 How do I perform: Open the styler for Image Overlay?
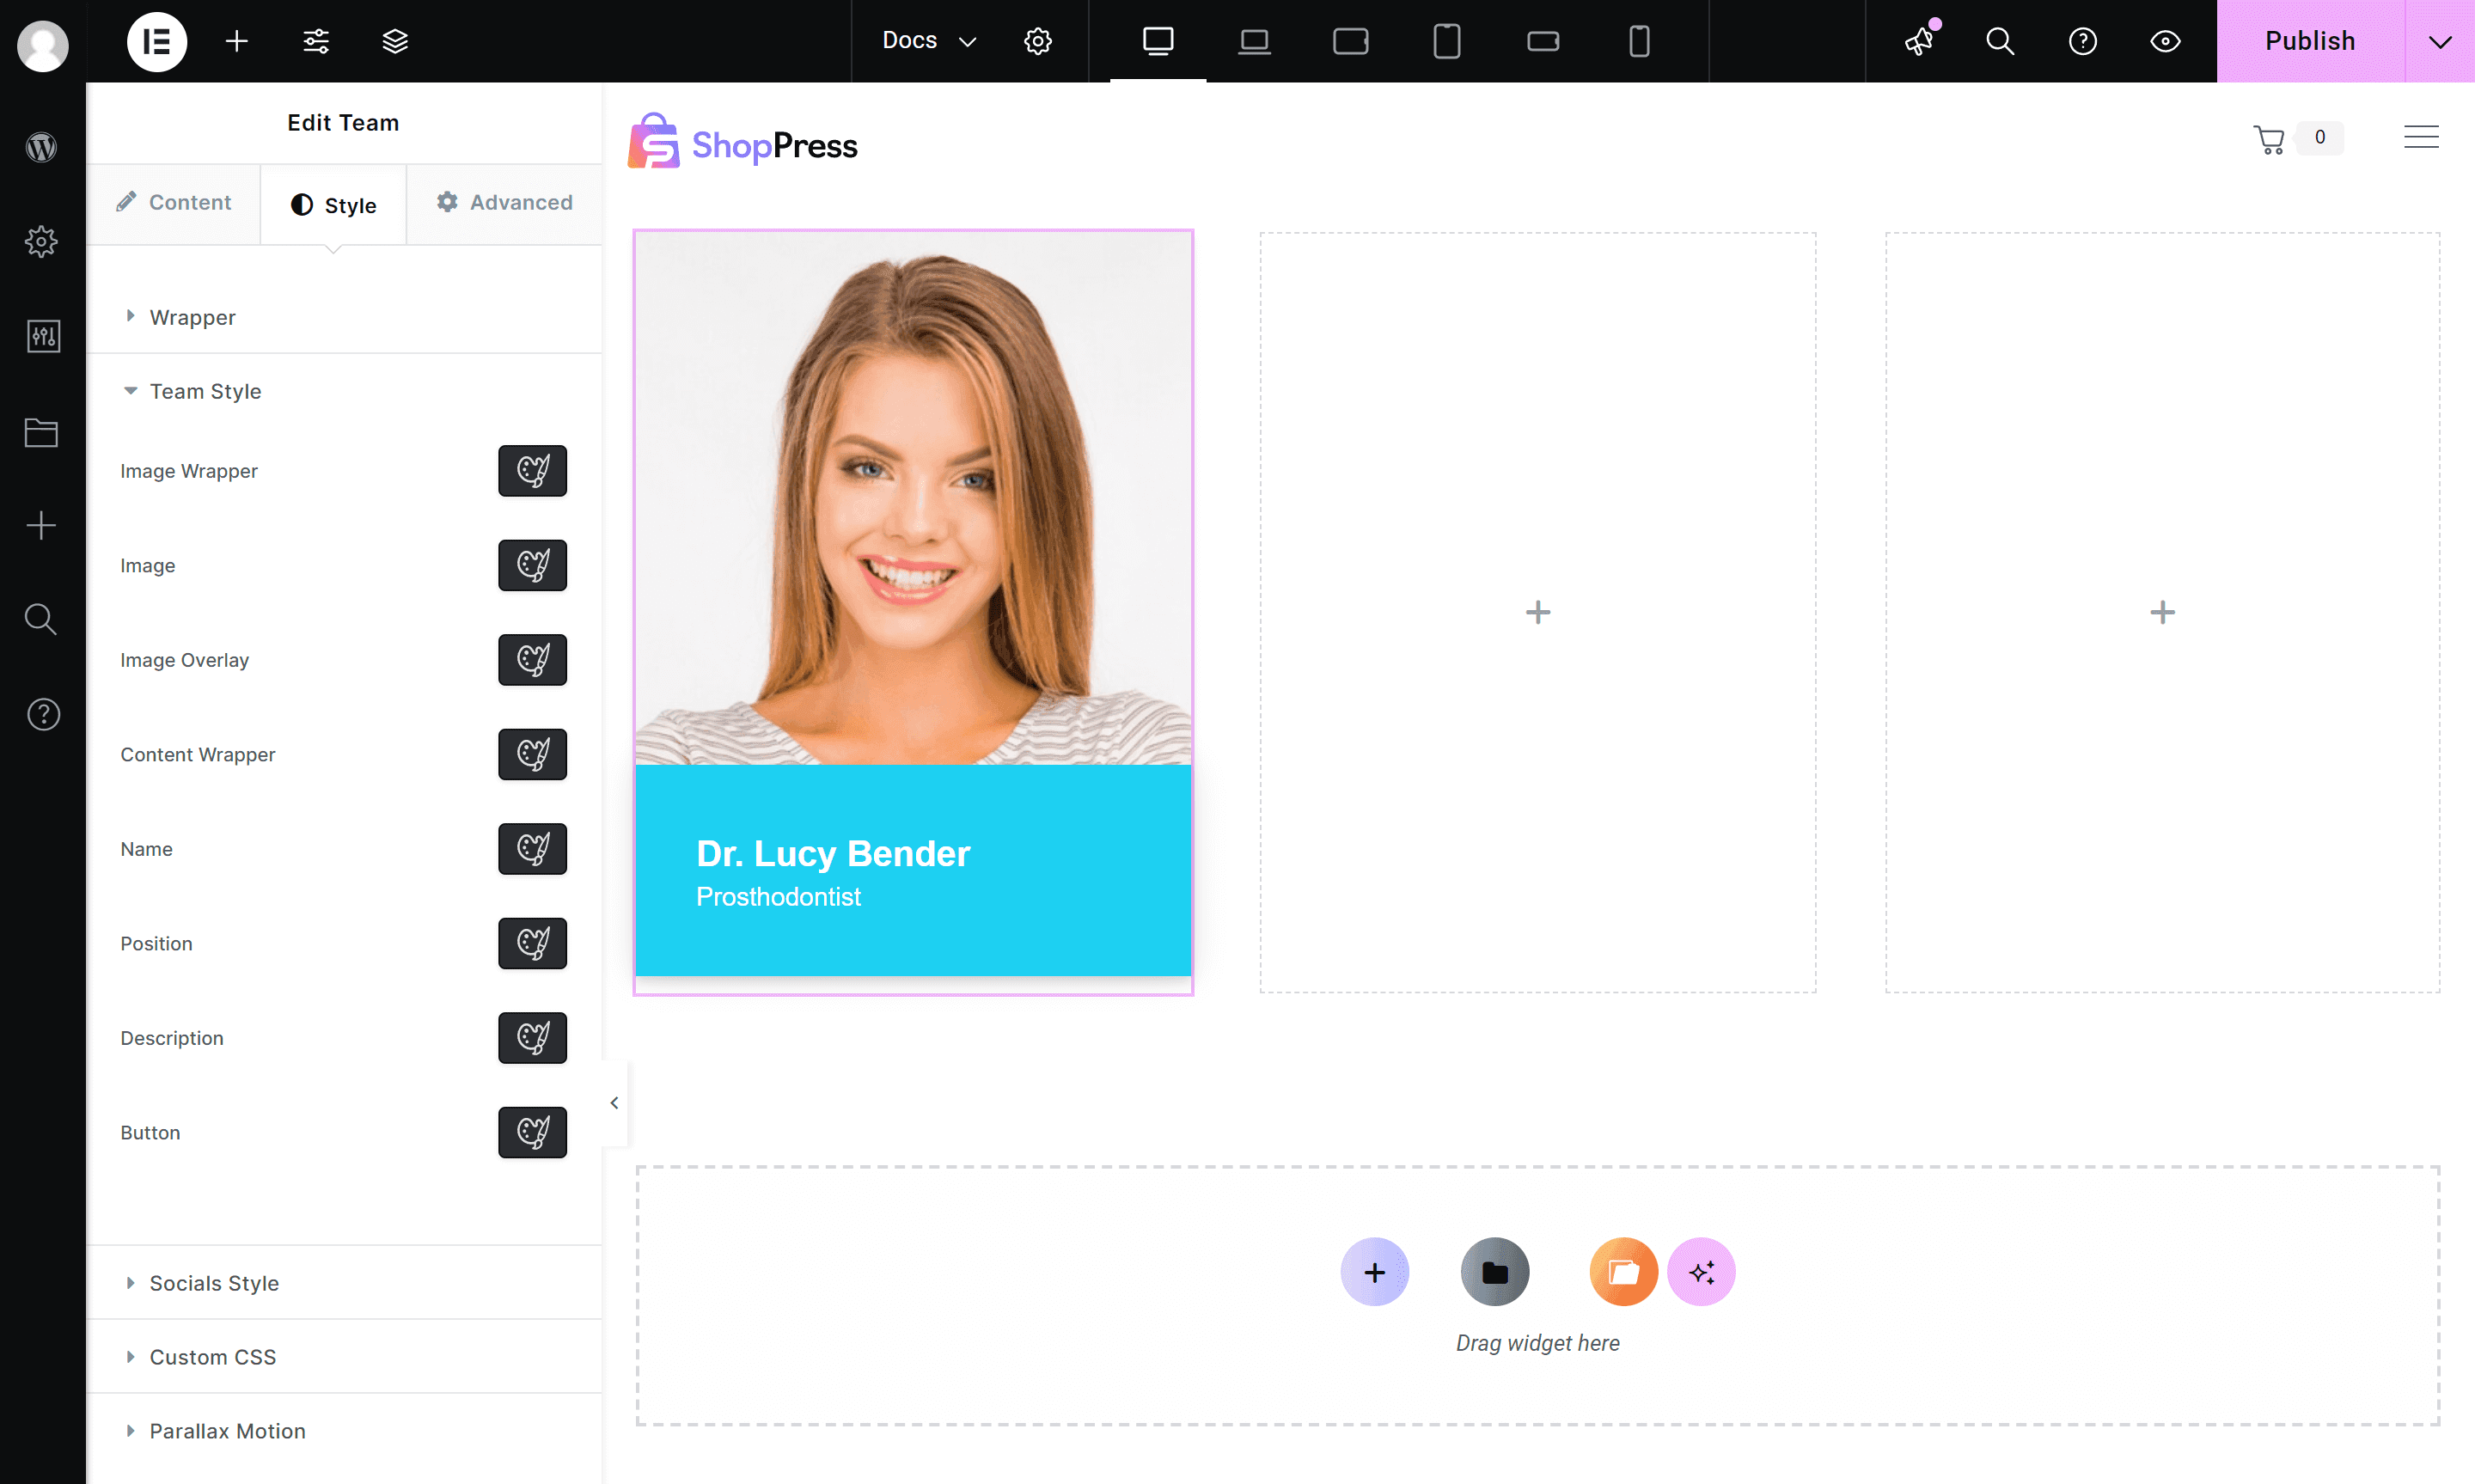point(532,660)
